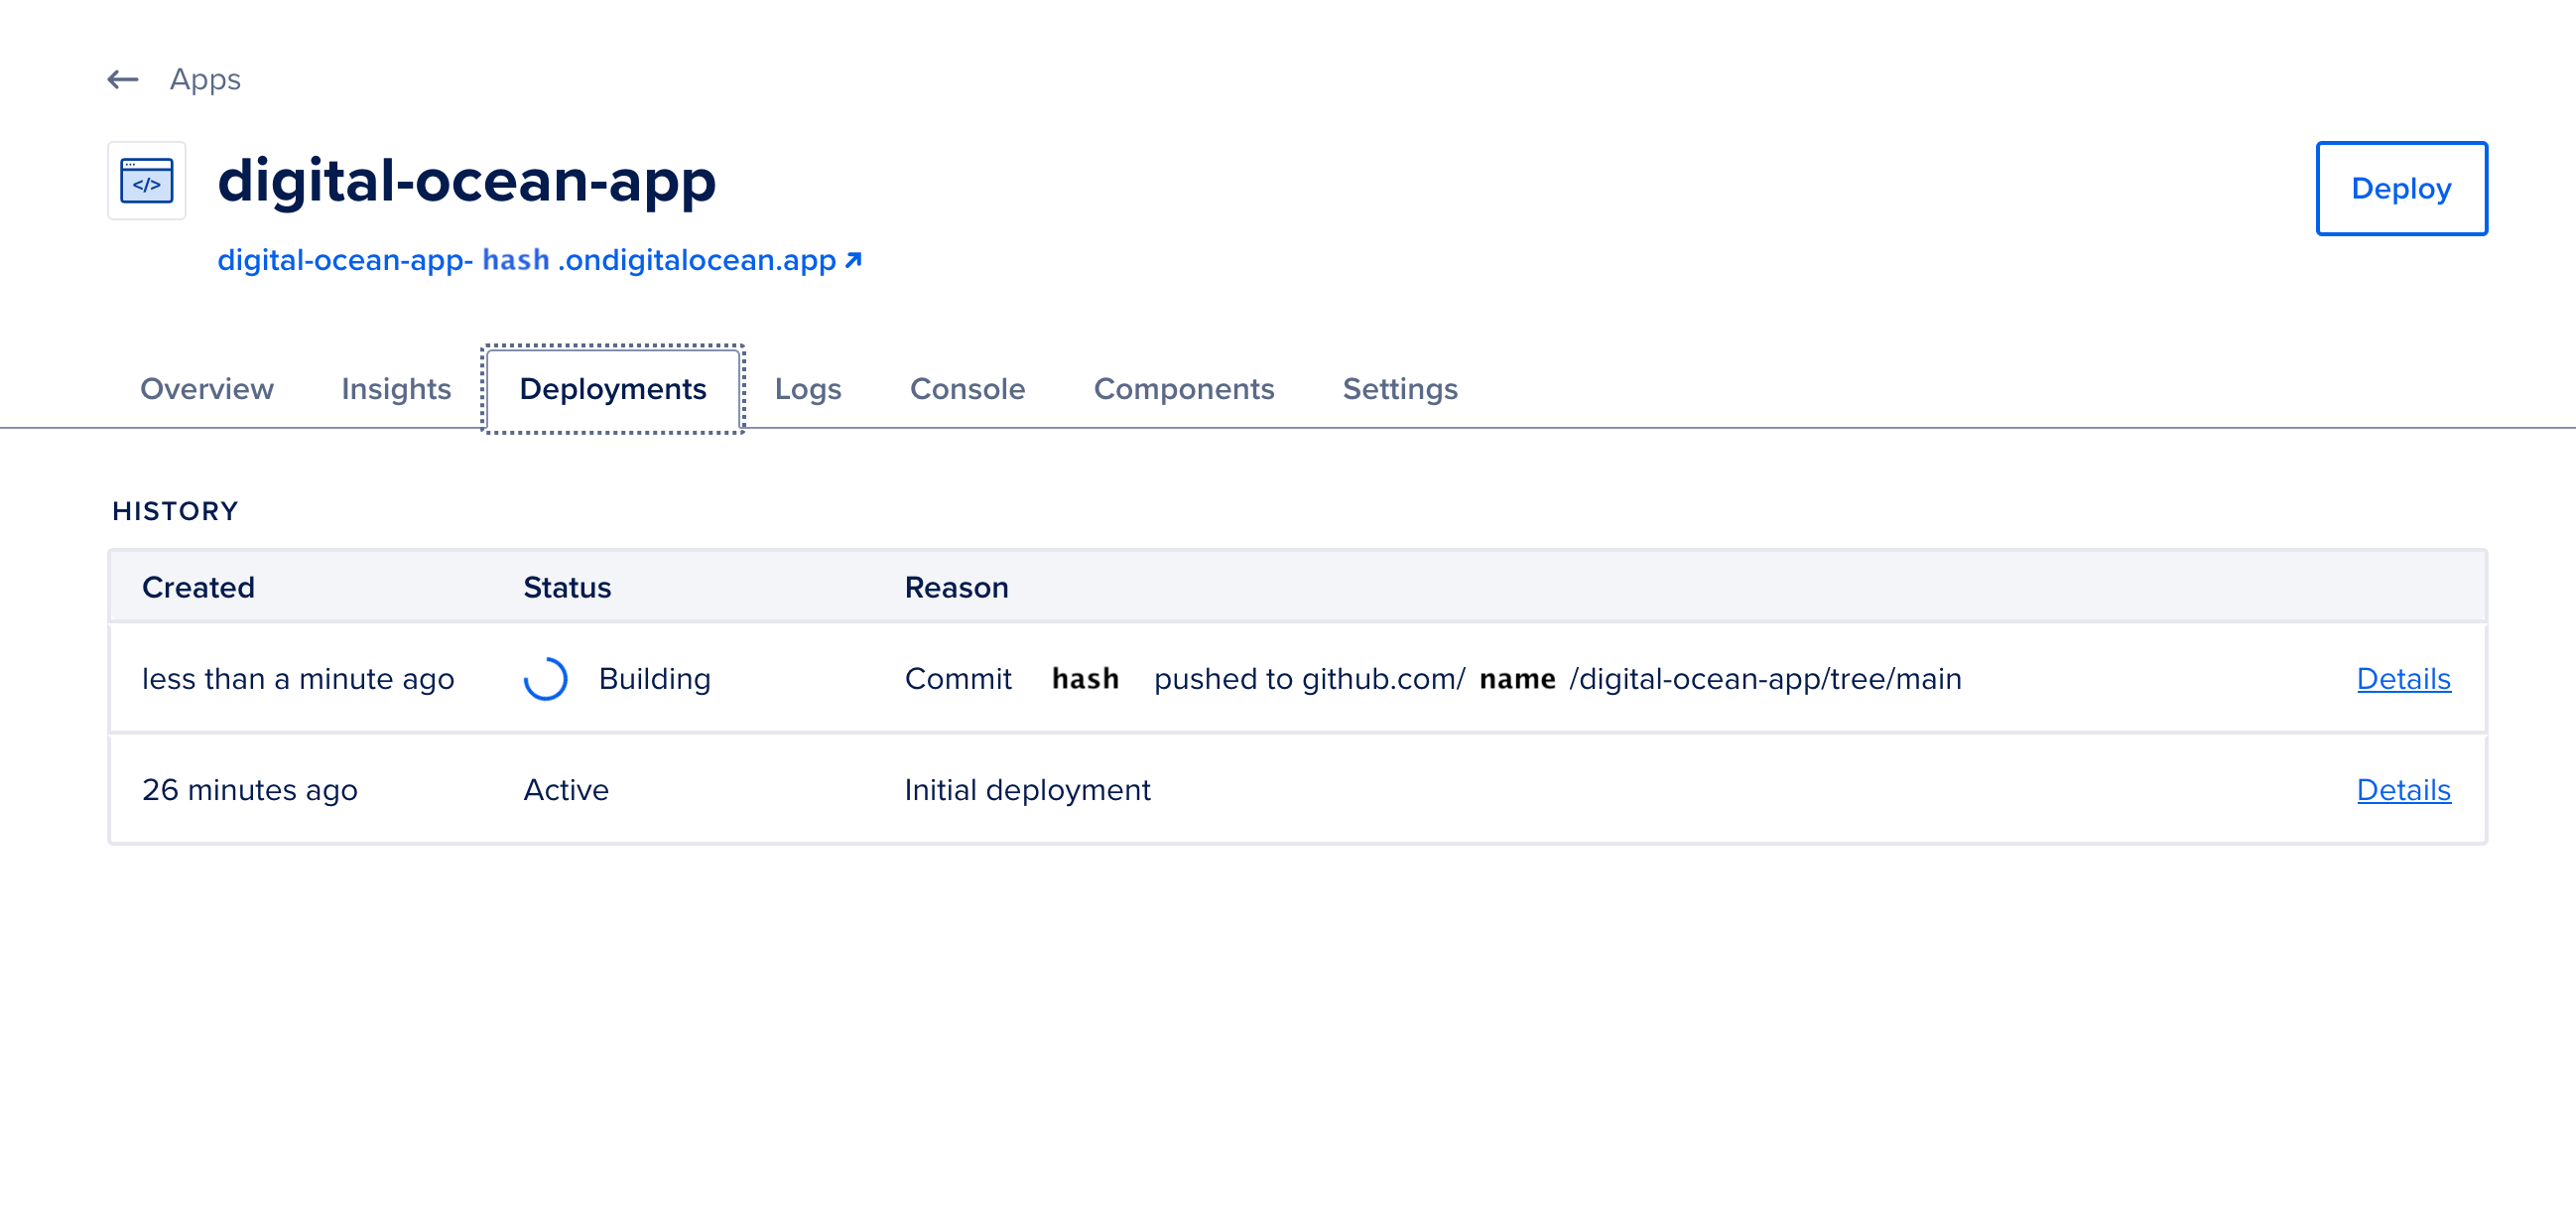
Task: Open Details for the Building deployment
Action: tap(2403, 678)
